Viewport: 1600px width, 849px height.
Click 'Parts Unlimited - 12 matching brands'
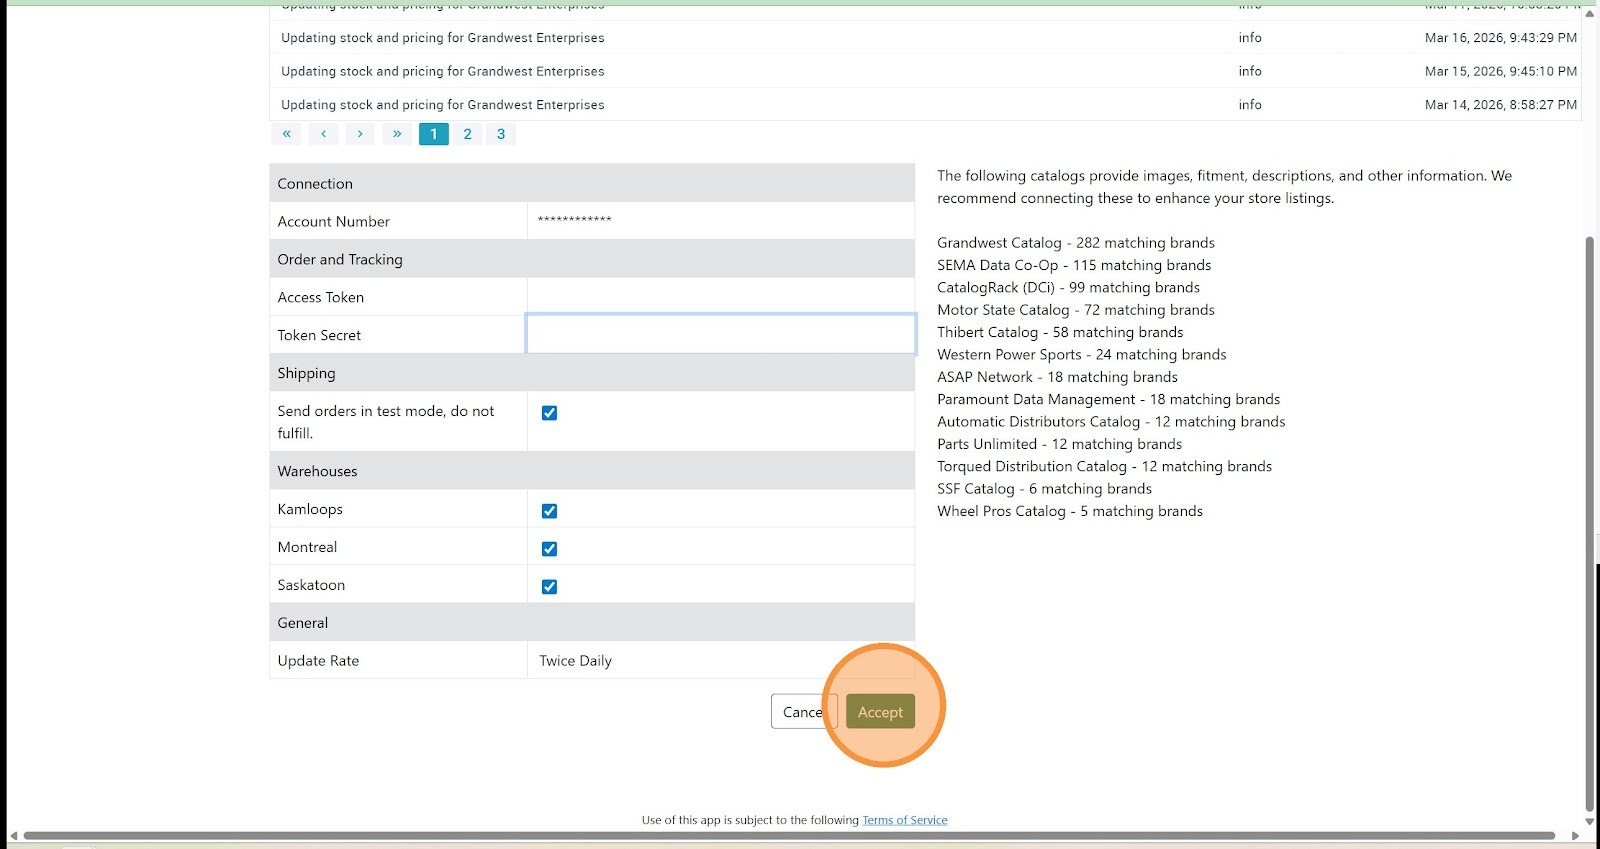[x=1059, y=444]
